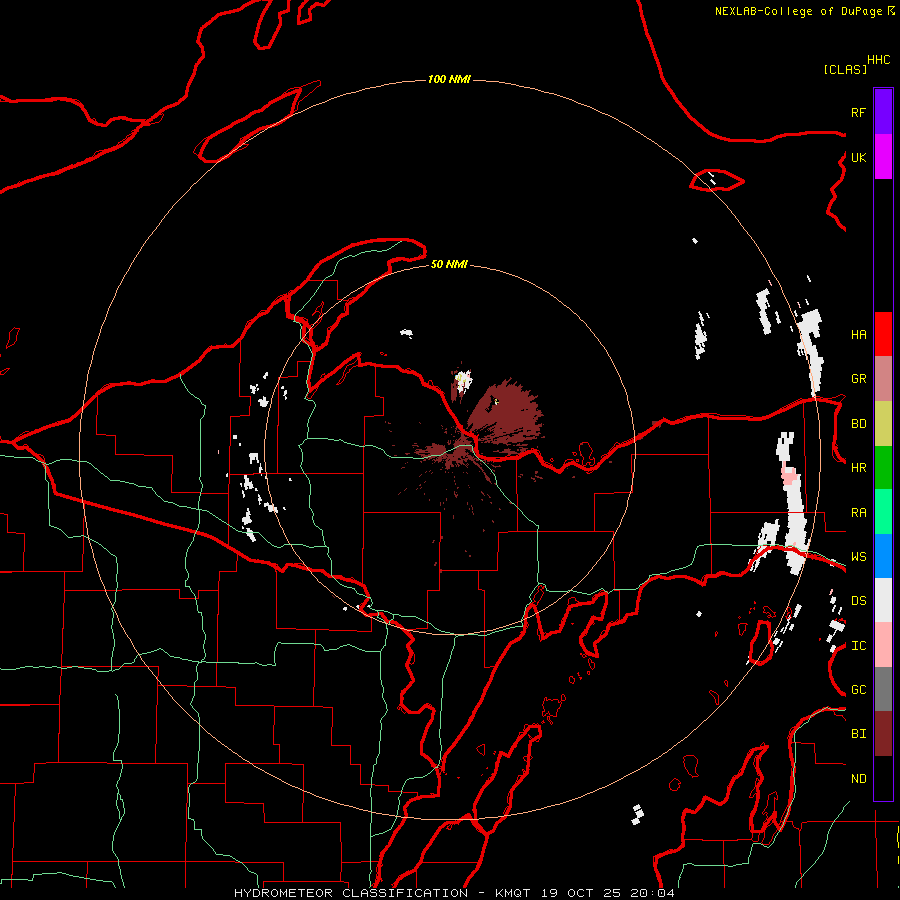The width and height of the screenshot is (900, 900).
Task: Select the GR dusty-pink legend swatch
Action: point(883,379)
